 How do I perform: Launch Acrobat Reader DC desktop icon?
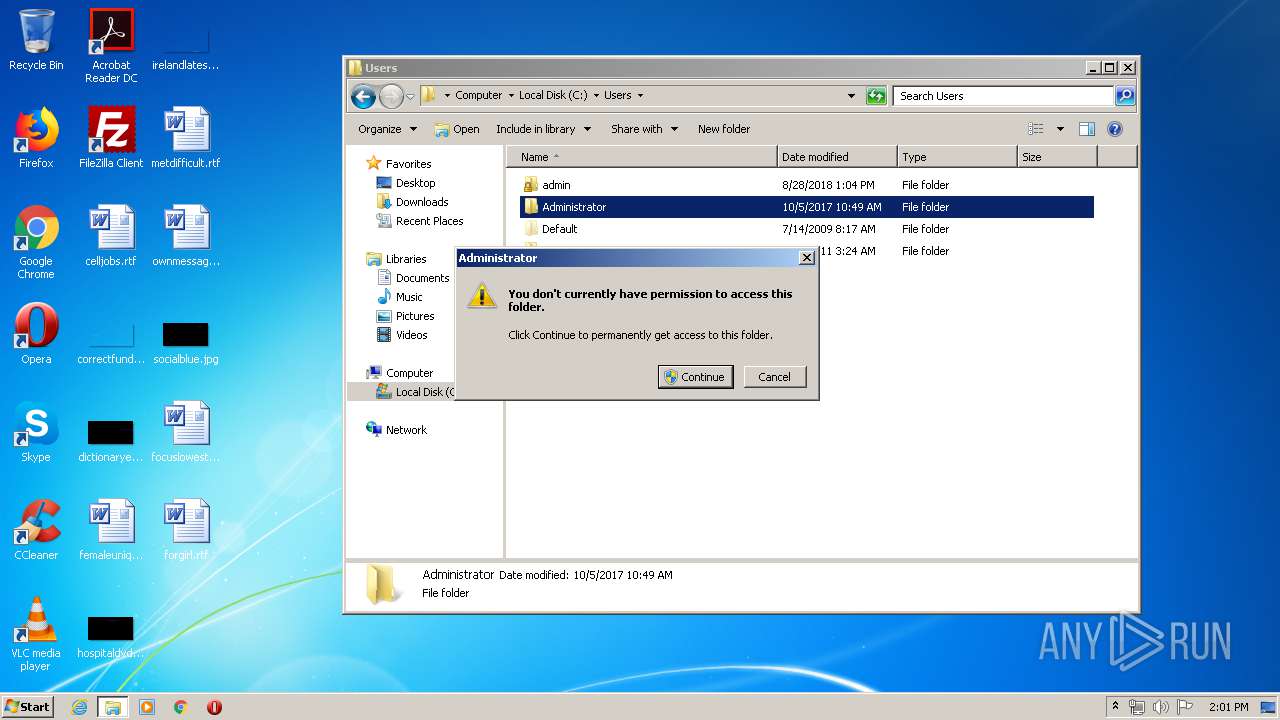[x=111, y=46]
